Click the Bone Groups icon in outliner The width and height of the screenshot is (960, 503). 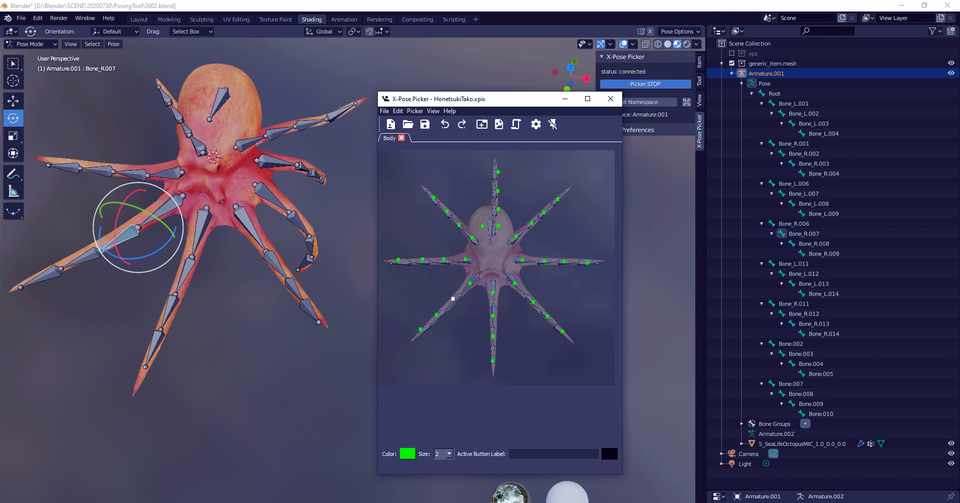[x=752, y=423]
